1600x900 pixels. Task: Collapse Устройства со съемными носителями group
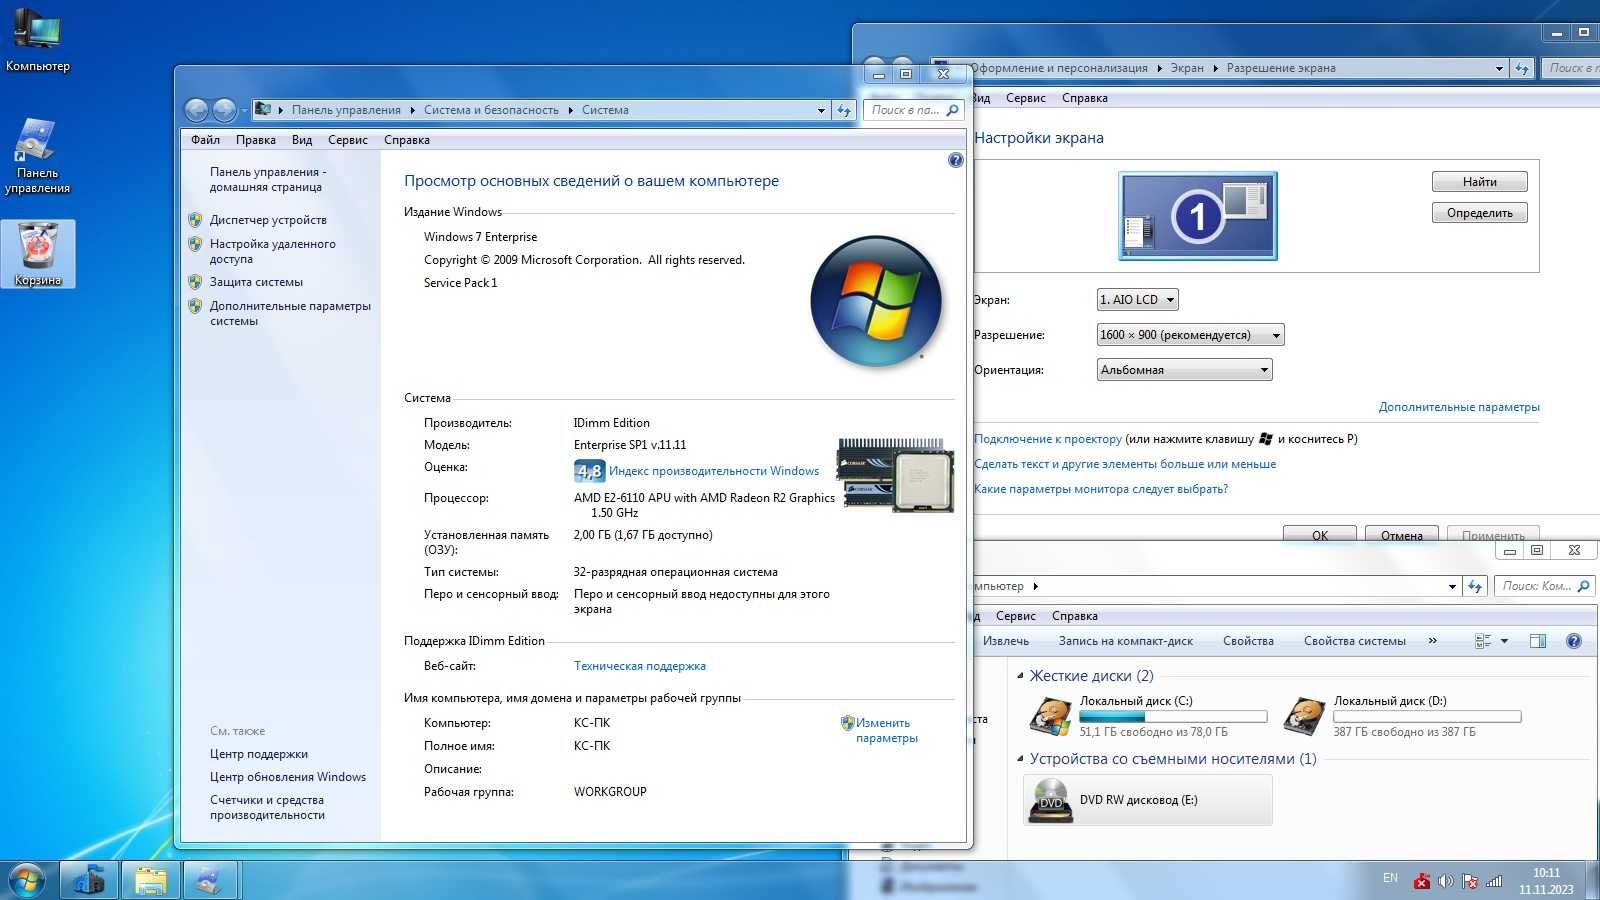(x=1020, y=759)
